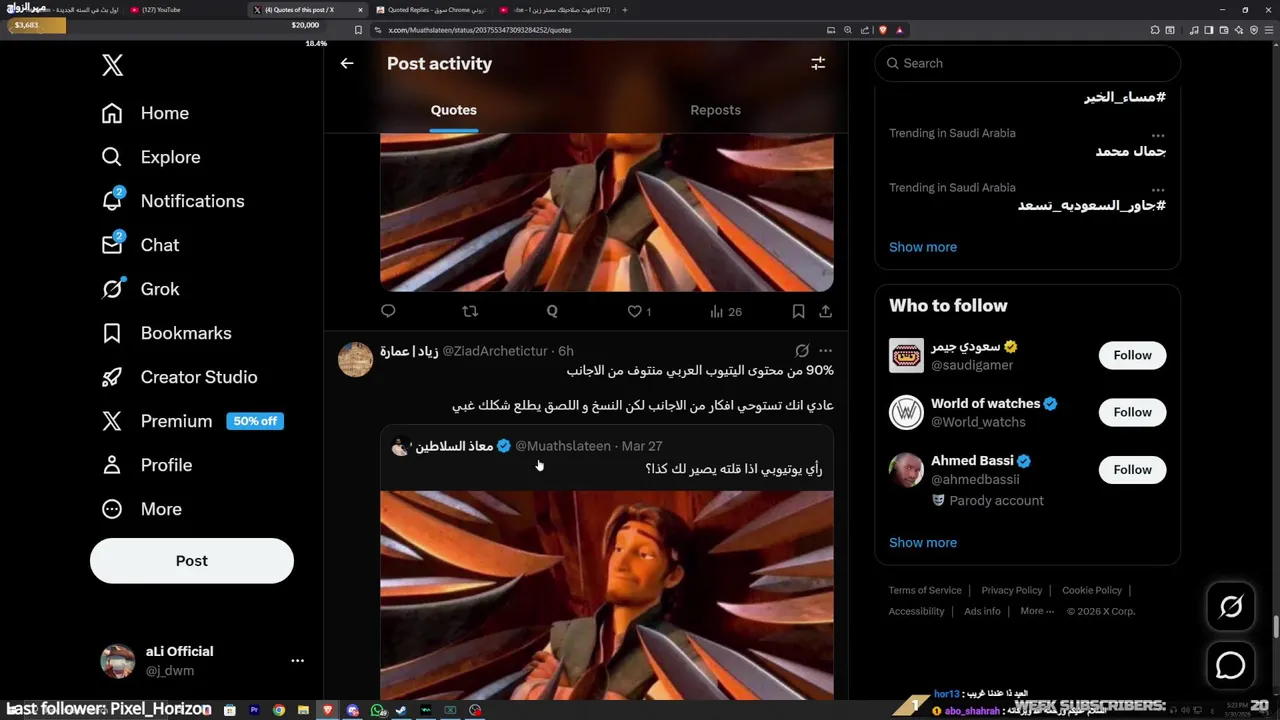Click the Grok icon on ZiadArchetictur's post
This screenshot has width=1280, height=720.
[802, 351]
